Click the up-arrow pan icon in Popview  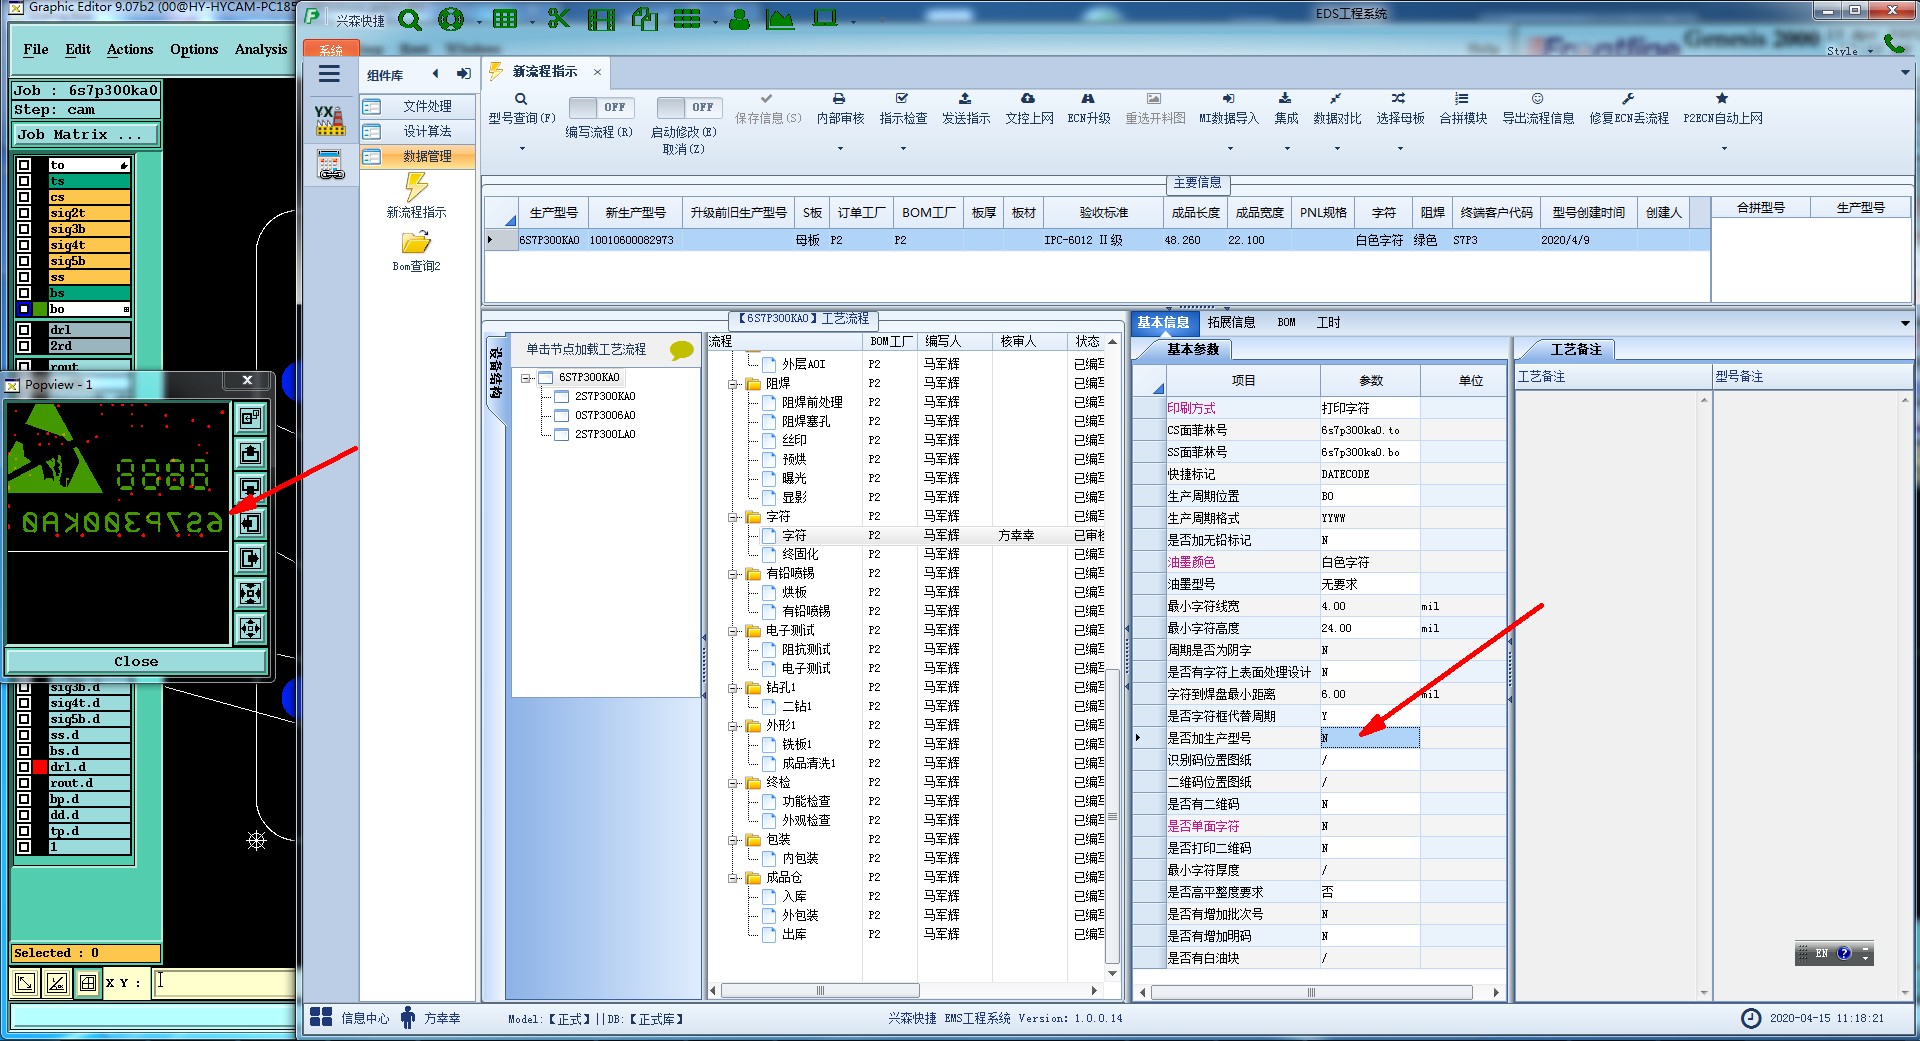250,453
